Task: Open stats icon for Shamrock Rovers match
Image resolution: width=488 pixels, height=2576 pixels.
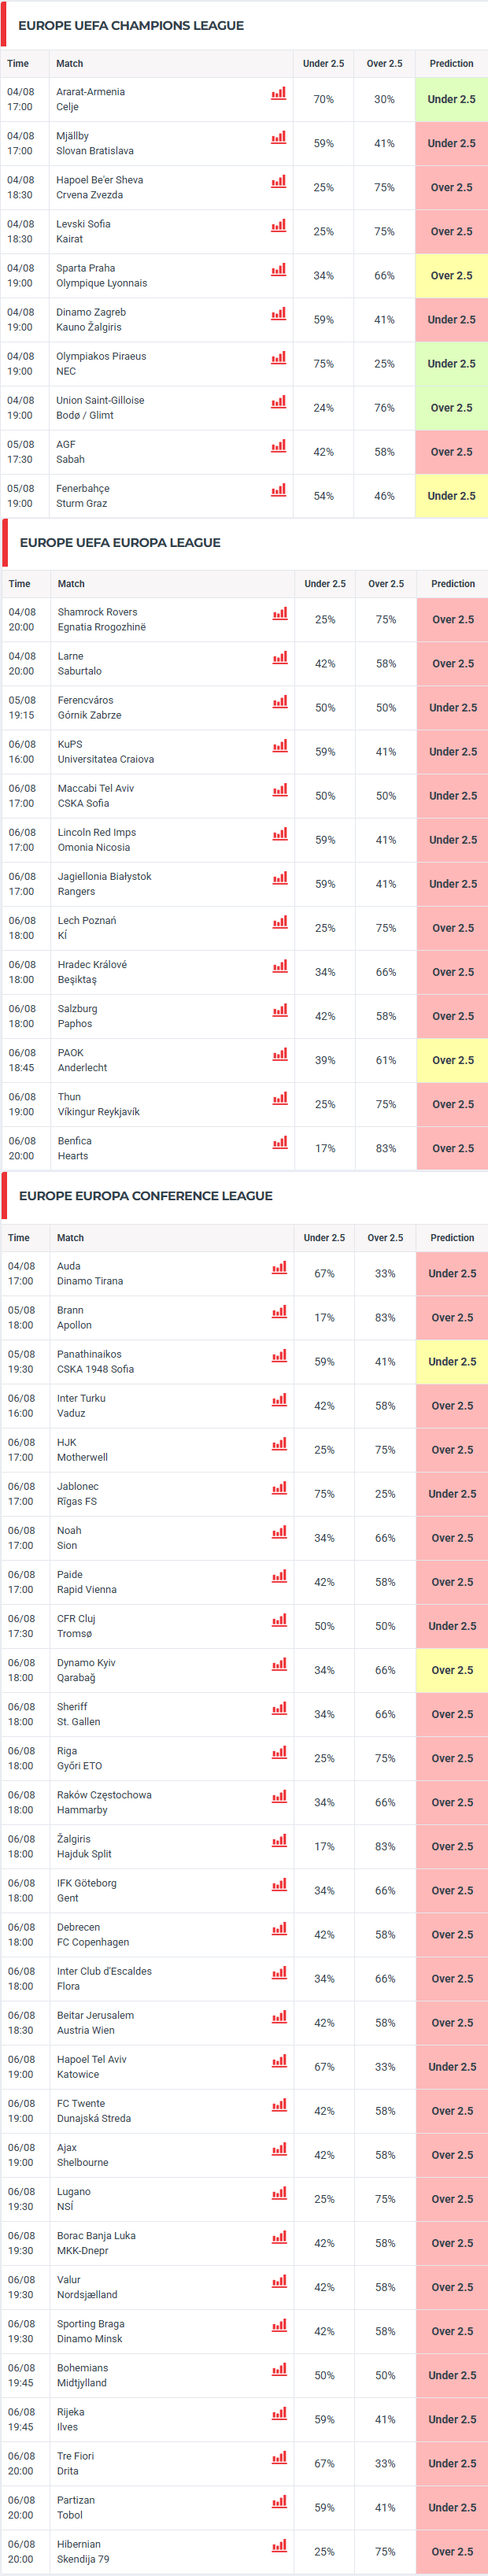Action: [x=280, y=614]
